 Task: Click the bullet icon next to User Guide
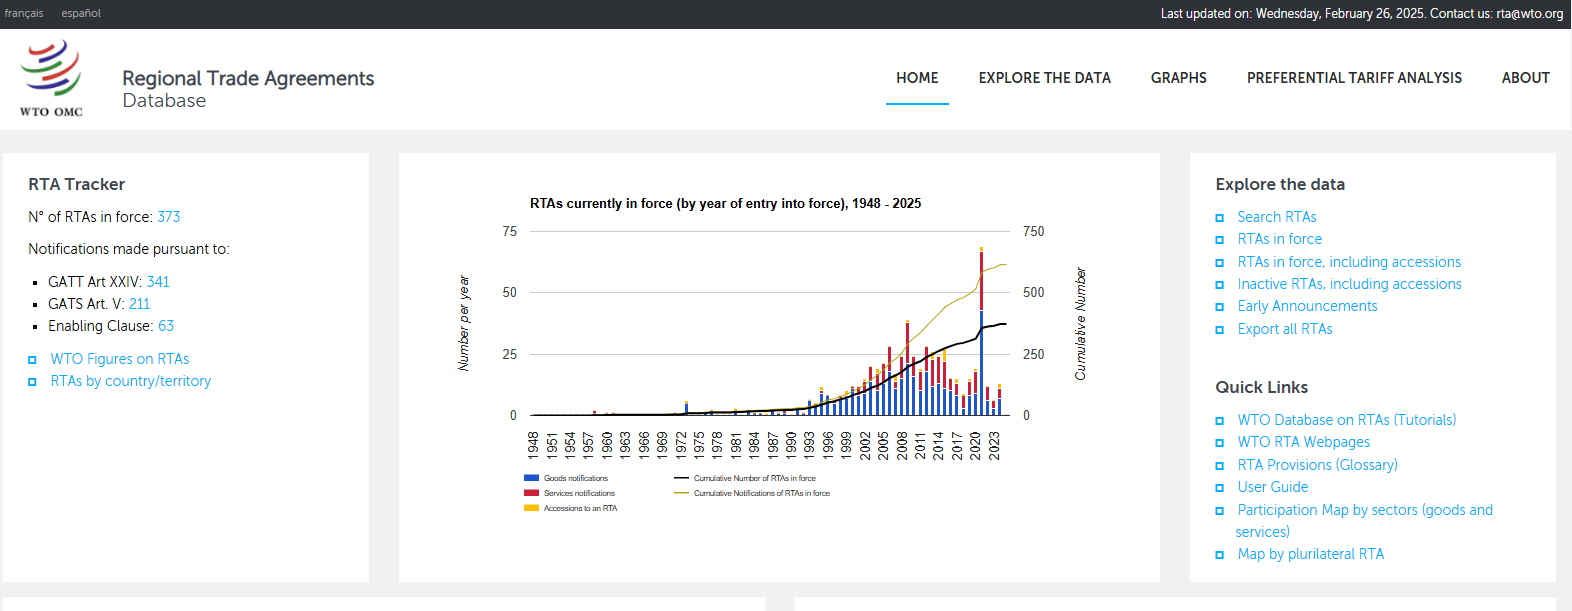(x=1219, y=488)
